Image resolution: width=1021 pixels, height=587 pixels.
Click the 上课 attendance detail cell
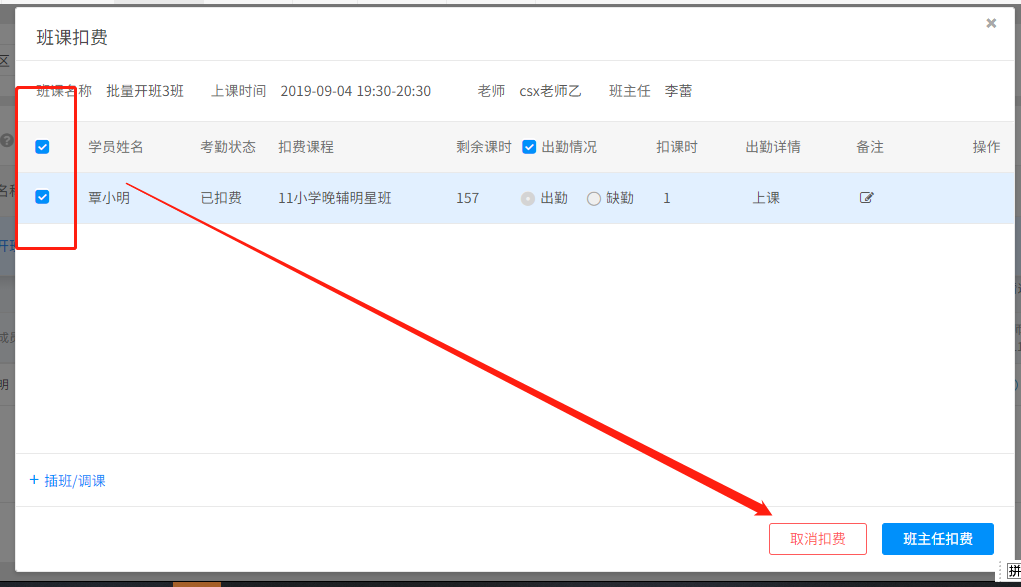pos(766,198)
